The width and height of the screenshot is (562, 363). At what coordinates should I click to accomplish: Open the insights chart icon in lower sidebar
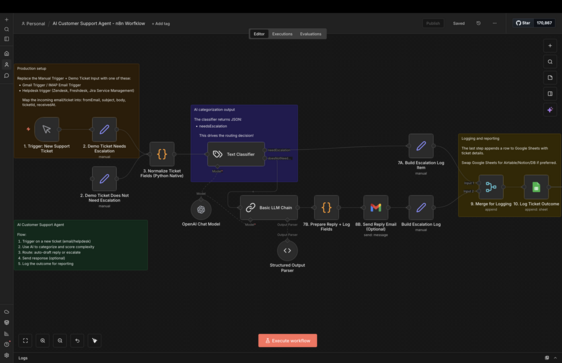(x=6, y=334)
